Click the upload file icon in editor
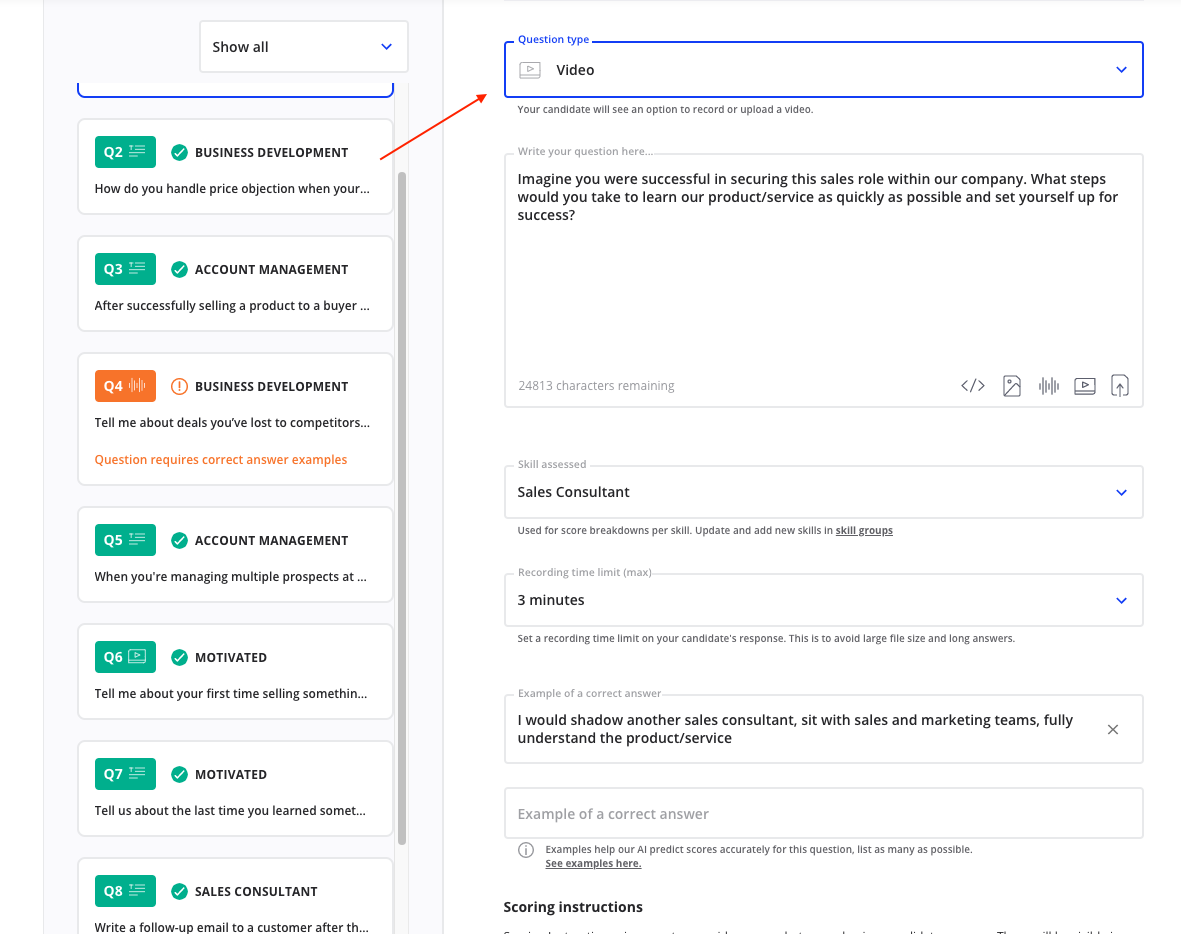The height and width of the screenshot is (934, 1181). pyautogui.click(x=1120, y=386)
